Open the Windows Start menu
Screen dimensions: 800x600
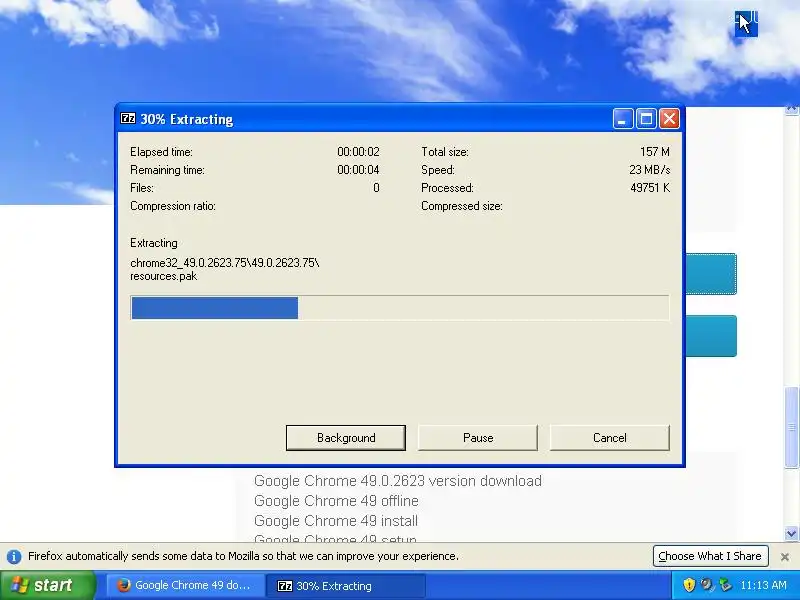coord(47,585)
